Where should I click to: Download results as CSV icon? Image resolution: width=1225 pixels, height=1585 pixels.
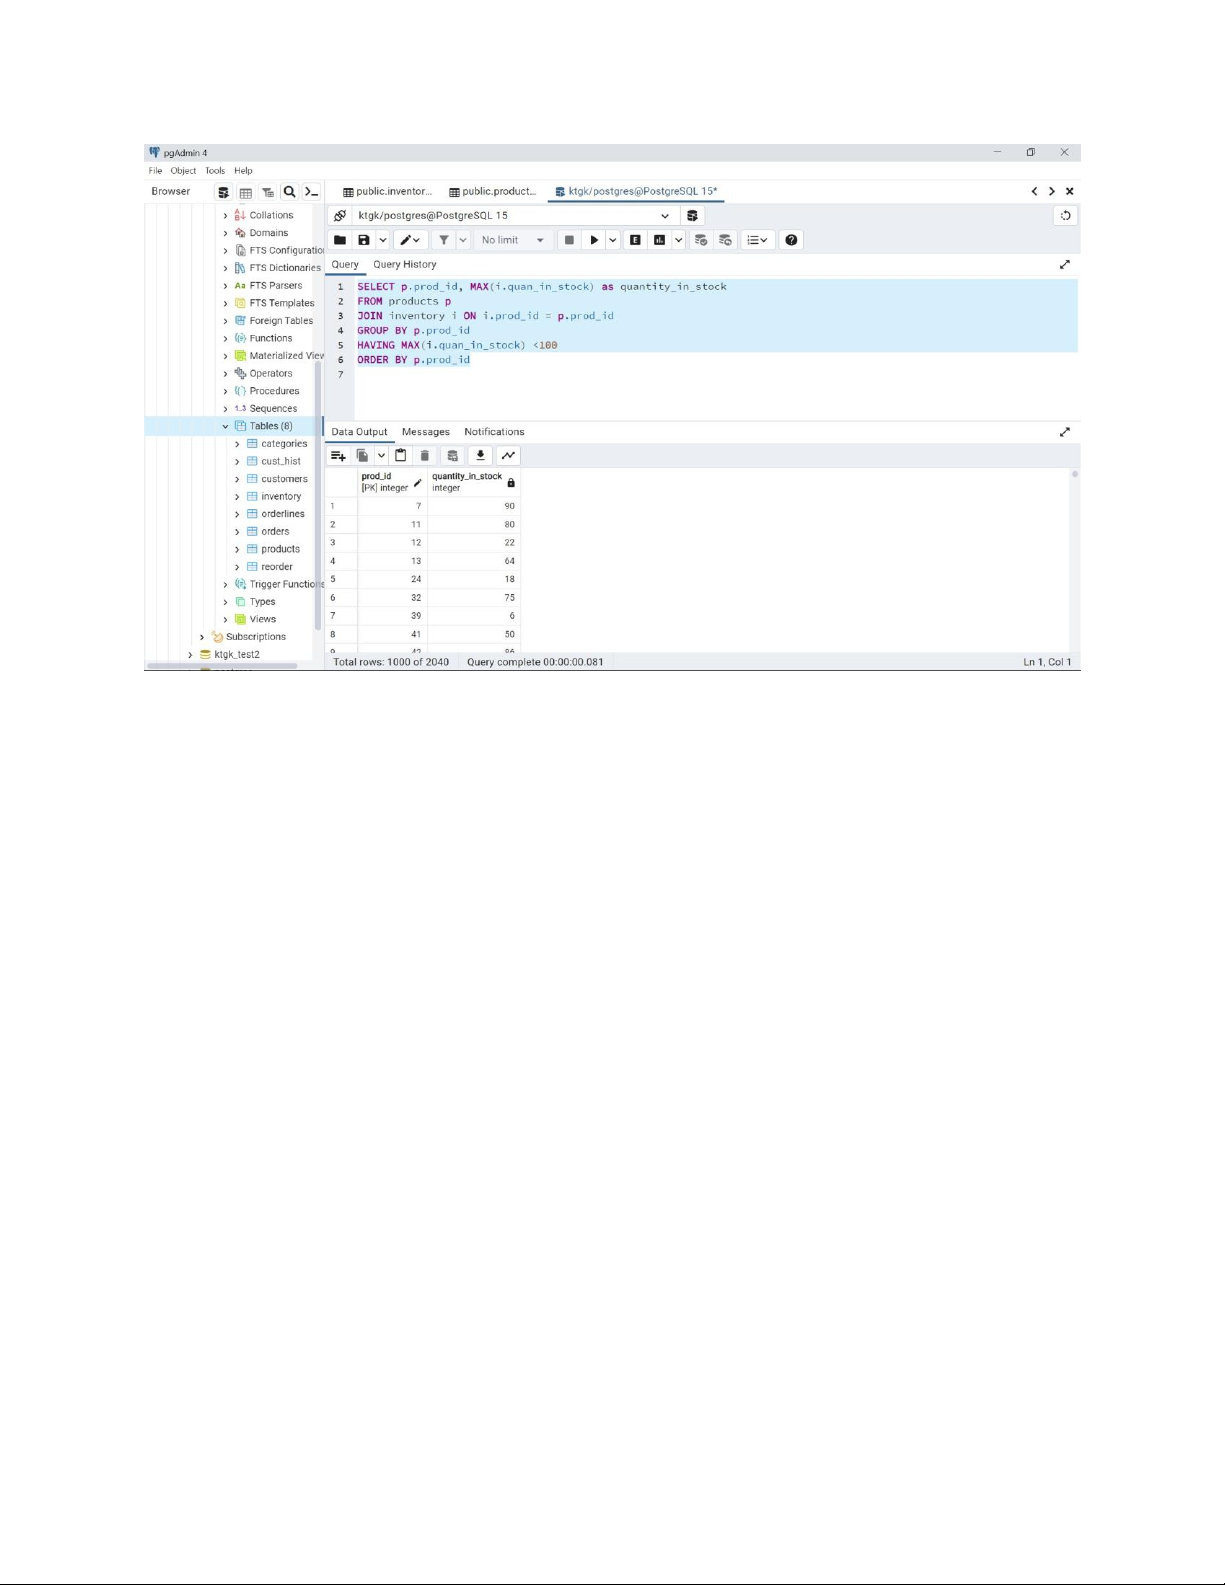tap(481, 456)
